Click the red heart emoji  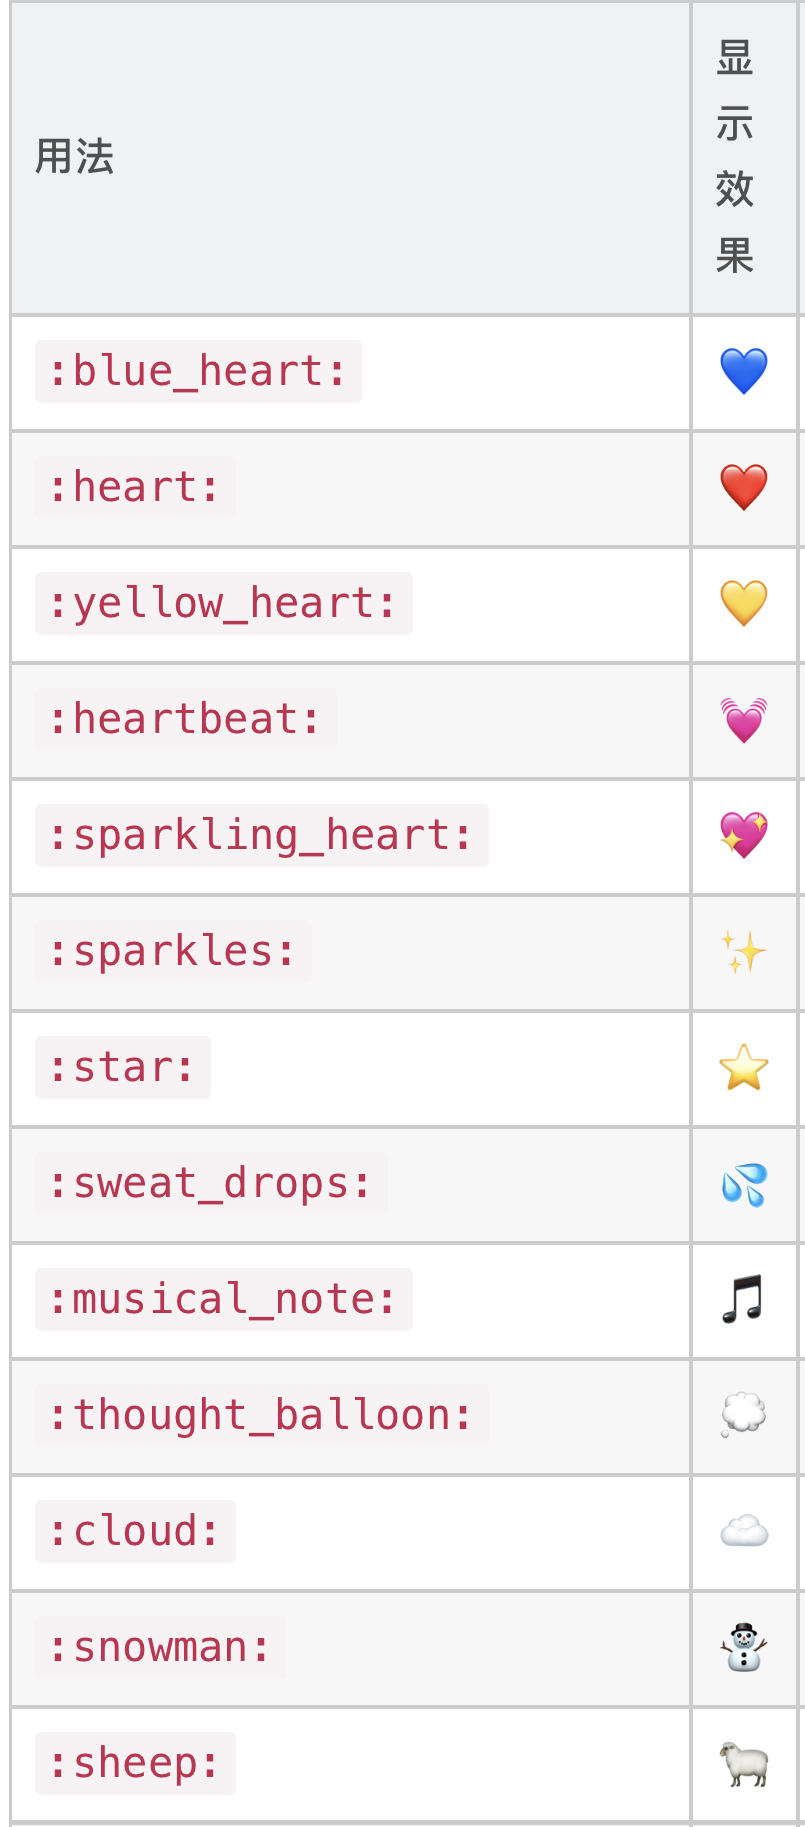pyautogui.click(x=744, y=488)
